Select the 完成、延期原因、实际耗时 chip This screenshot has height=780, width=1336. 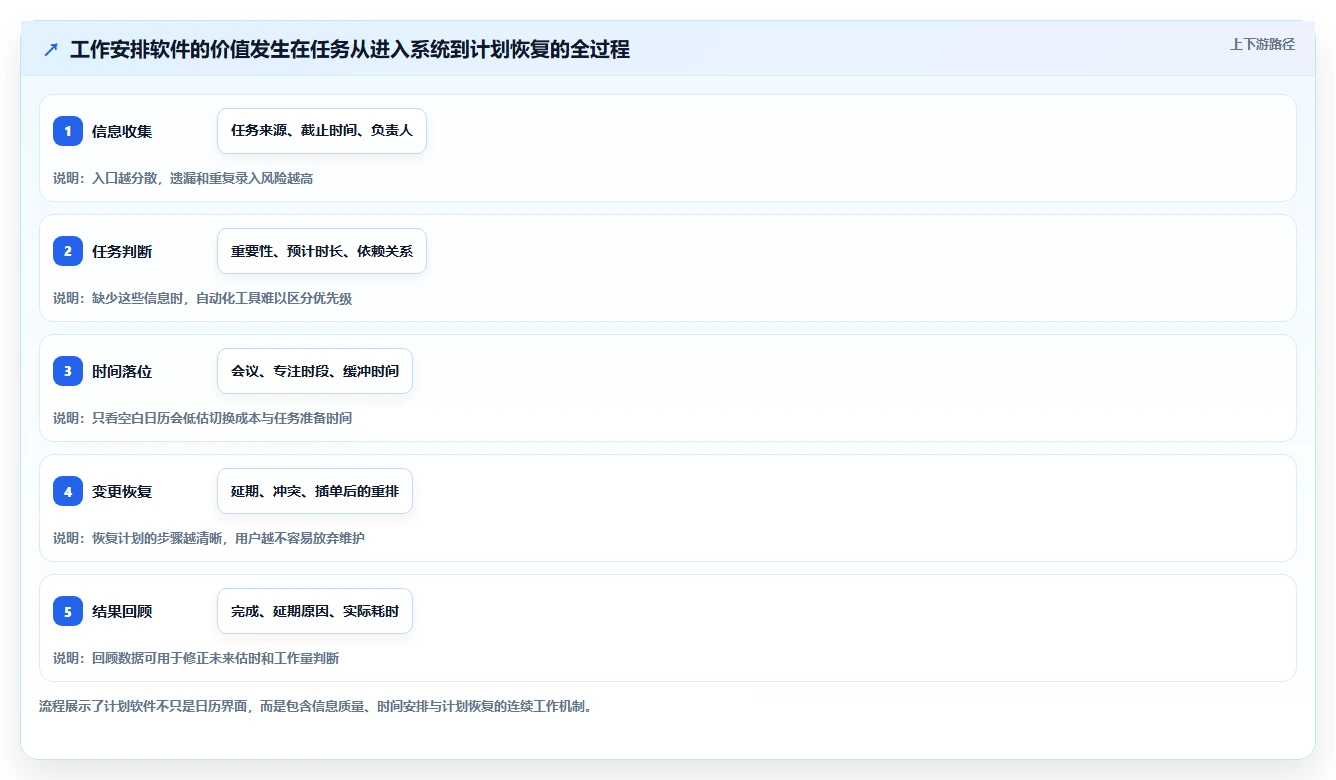(315, 611)
